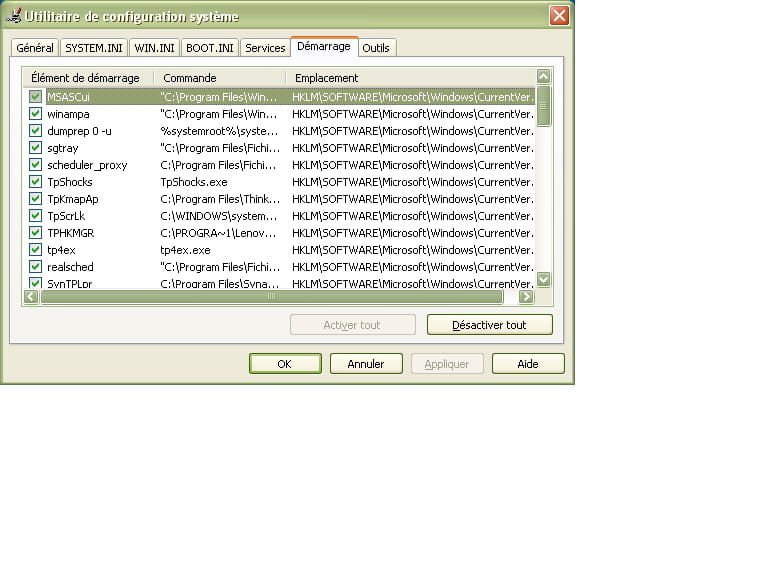This screenshot has height=569, width=779.
Task: Uncheck the TpShocks checkbox
Action: coord(35,182)
